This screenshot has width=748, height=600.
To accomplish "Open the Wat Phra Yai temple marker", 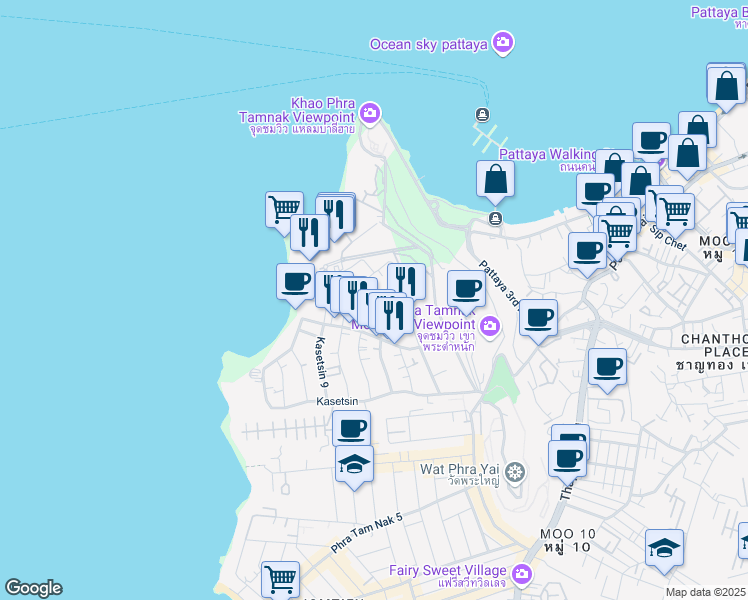I will tap(515, 473).
